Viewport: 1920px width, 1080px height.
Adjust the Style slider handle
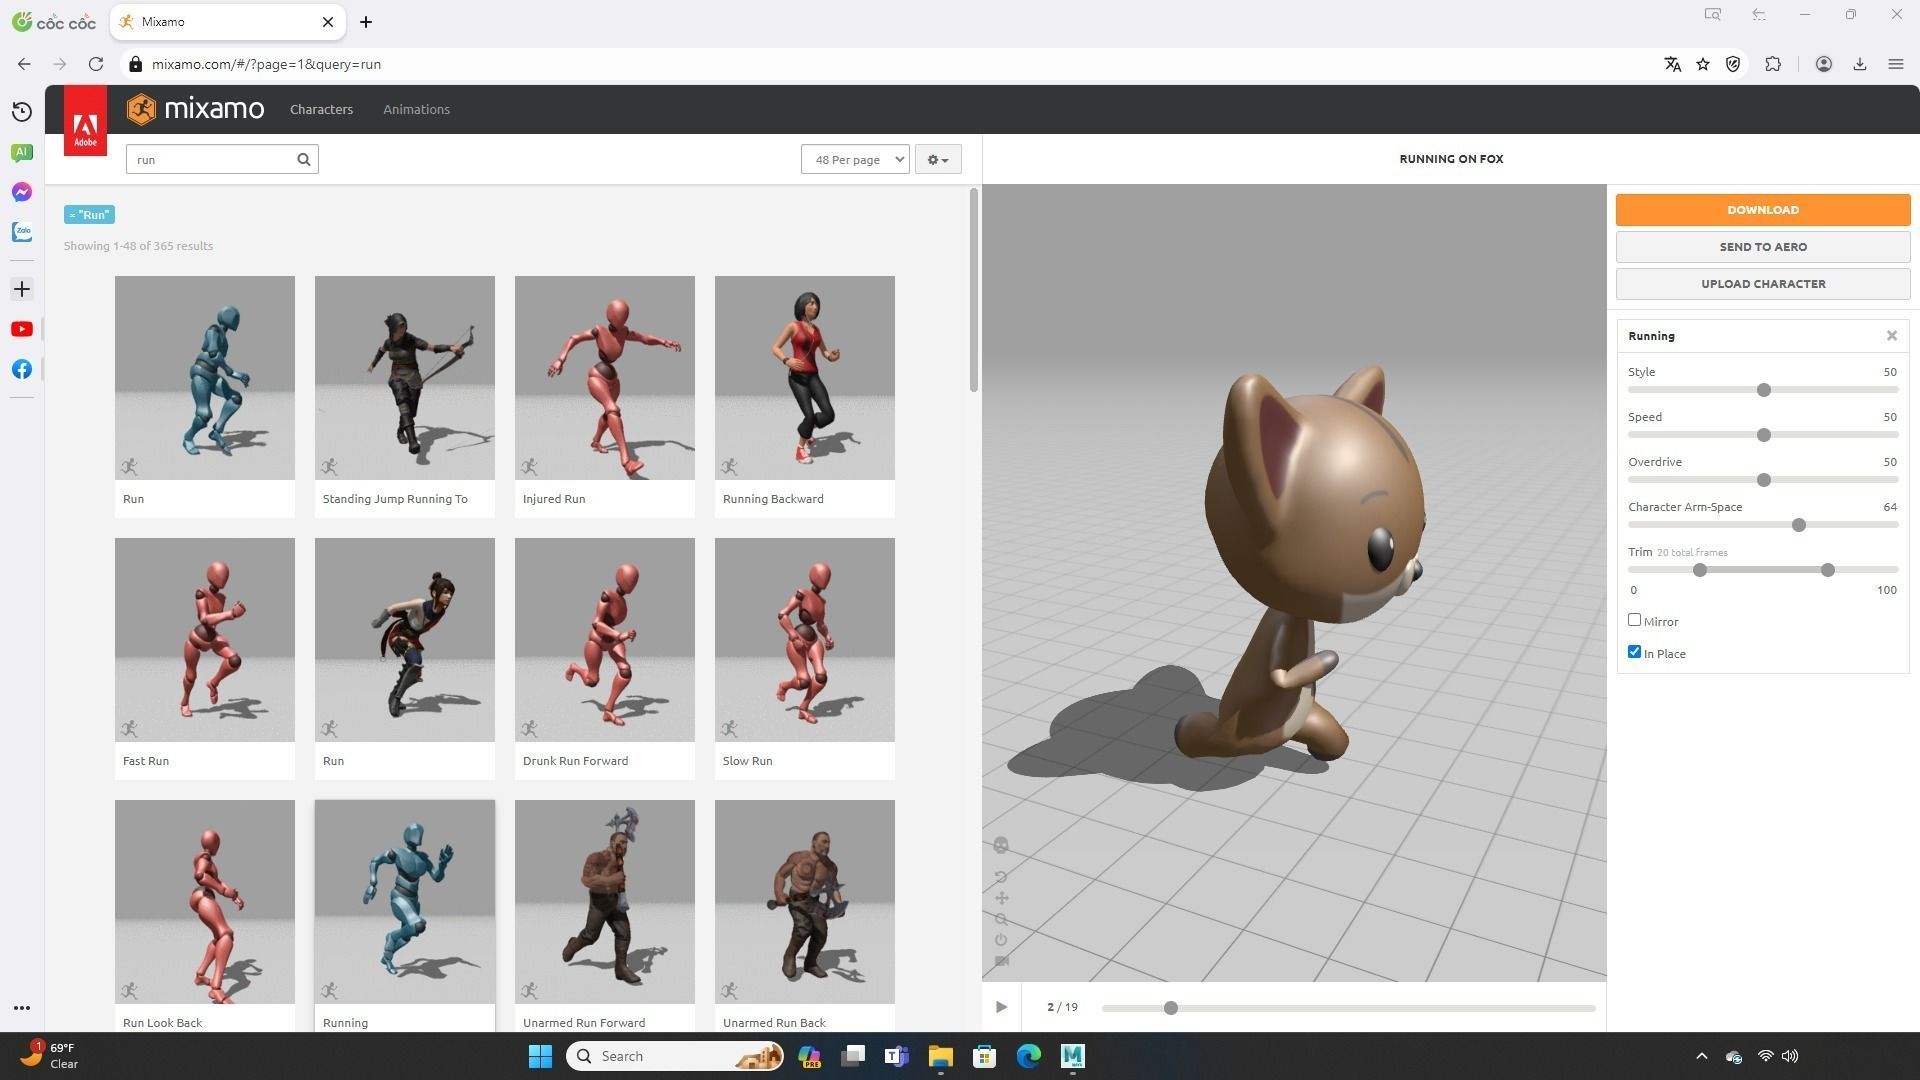[x=1764, y=390]
